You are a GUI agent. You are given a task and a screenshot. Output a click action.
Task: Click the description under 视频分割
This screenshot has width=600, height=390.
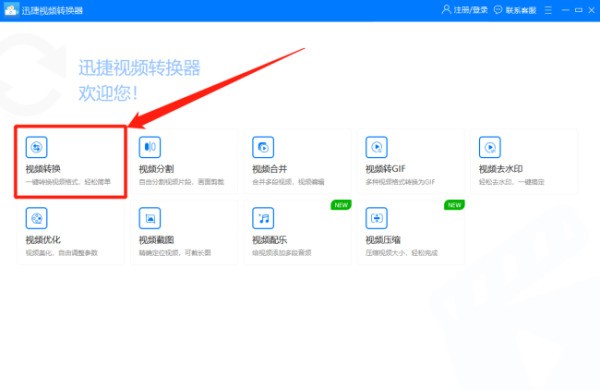click(181, 182)
